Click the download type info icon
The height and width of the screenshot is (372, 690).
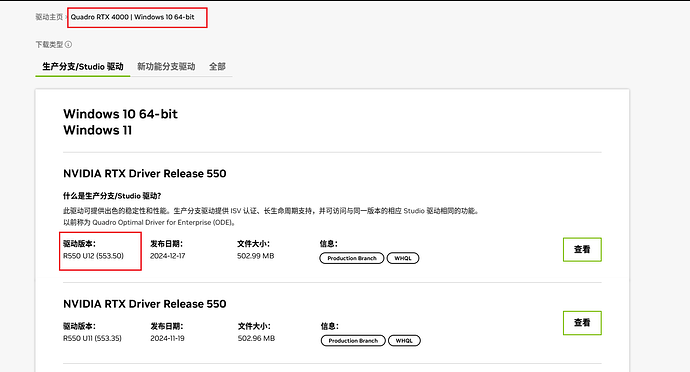click(x=68, y=44)
